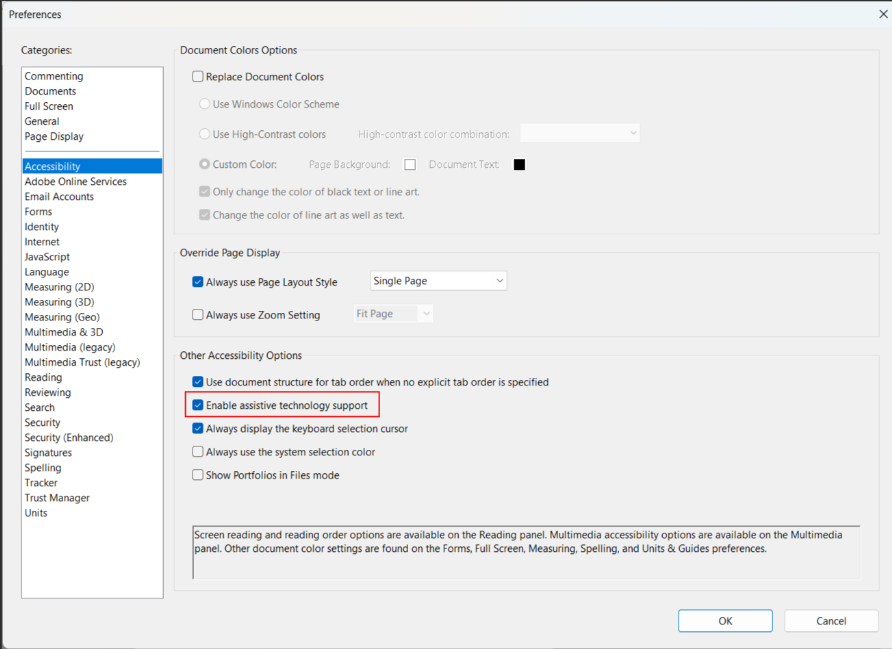Choose Security (Enhanced) category

pos(92,437)
